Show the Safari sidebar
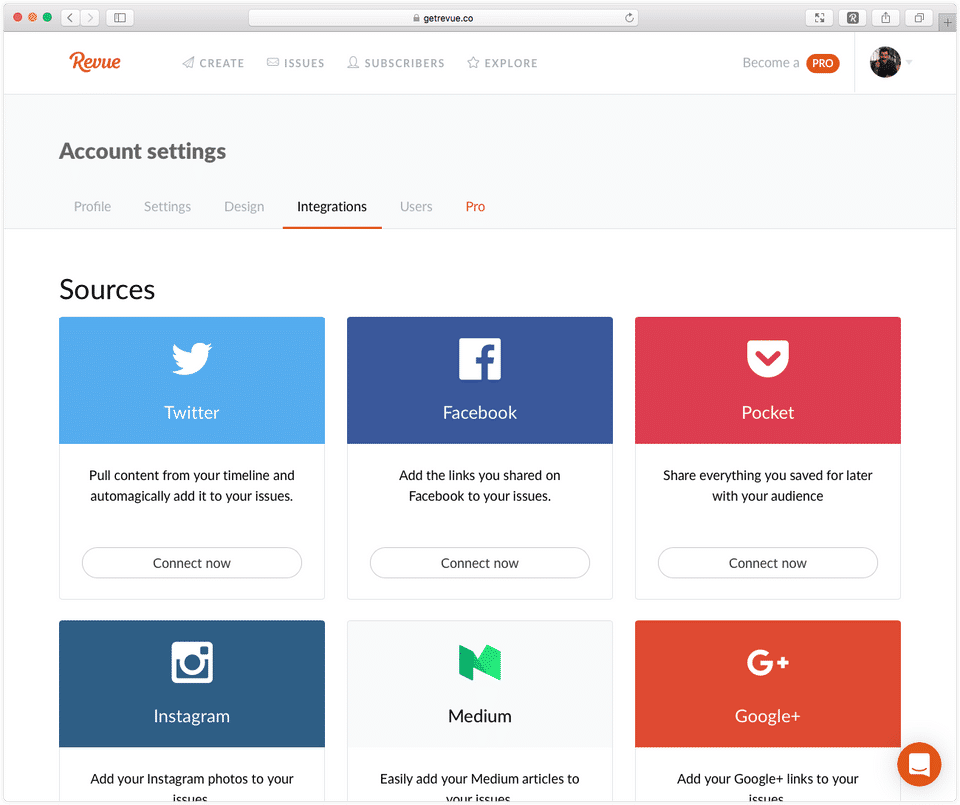The image size is (960, 805). [120, 18]
